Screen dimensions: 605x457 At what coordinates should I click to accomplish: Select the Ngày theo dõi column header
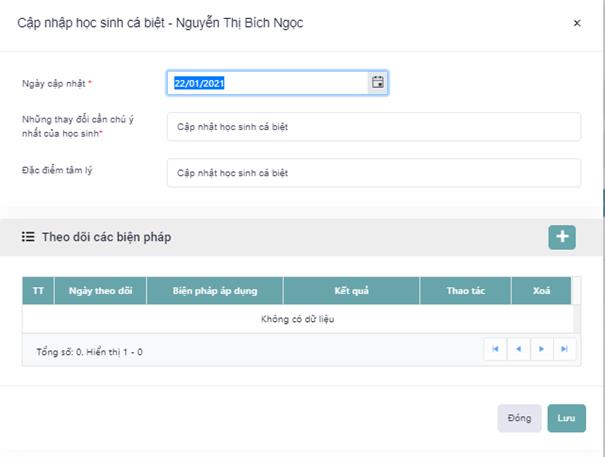[x=100, y=291]
